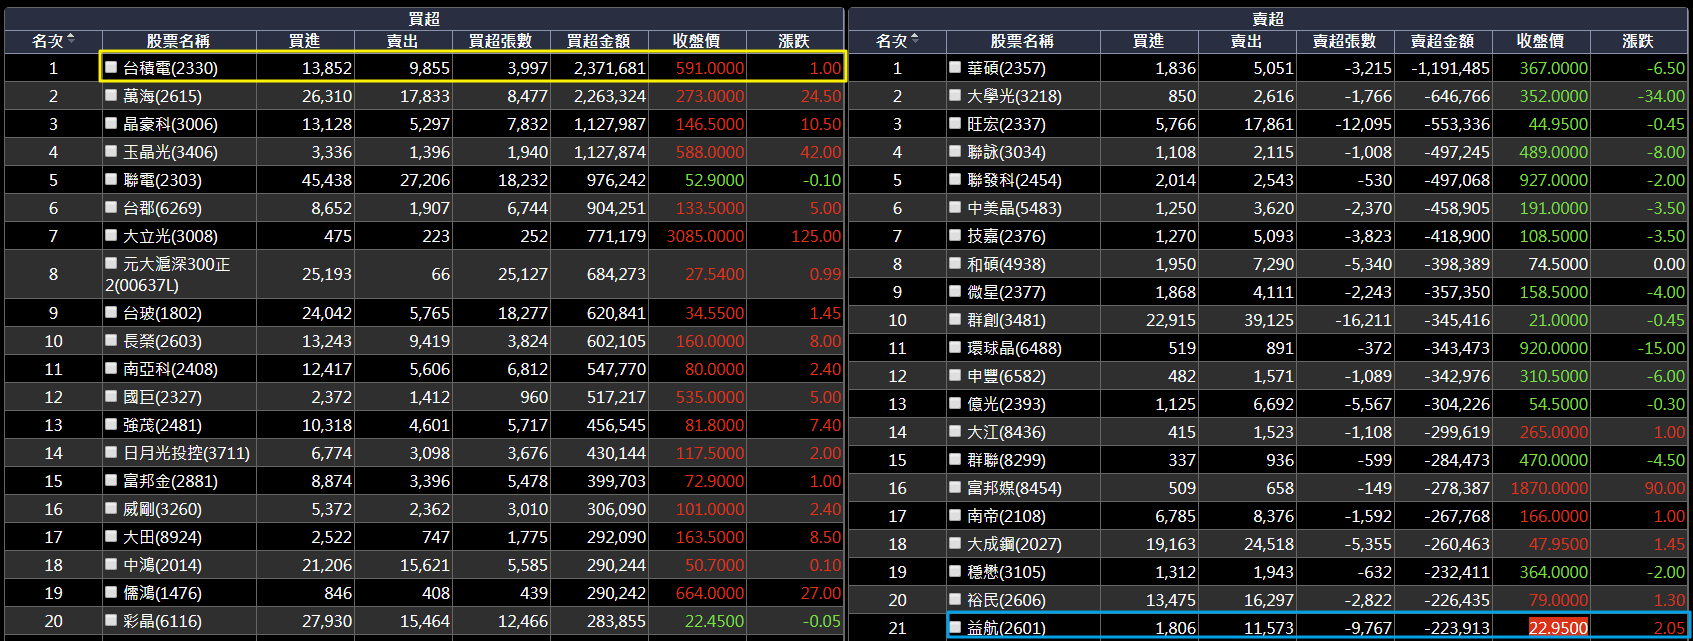The image size is (1693, 641).
Task: Click 賣出 header in 買超 table
Action: tap(402, 41)
